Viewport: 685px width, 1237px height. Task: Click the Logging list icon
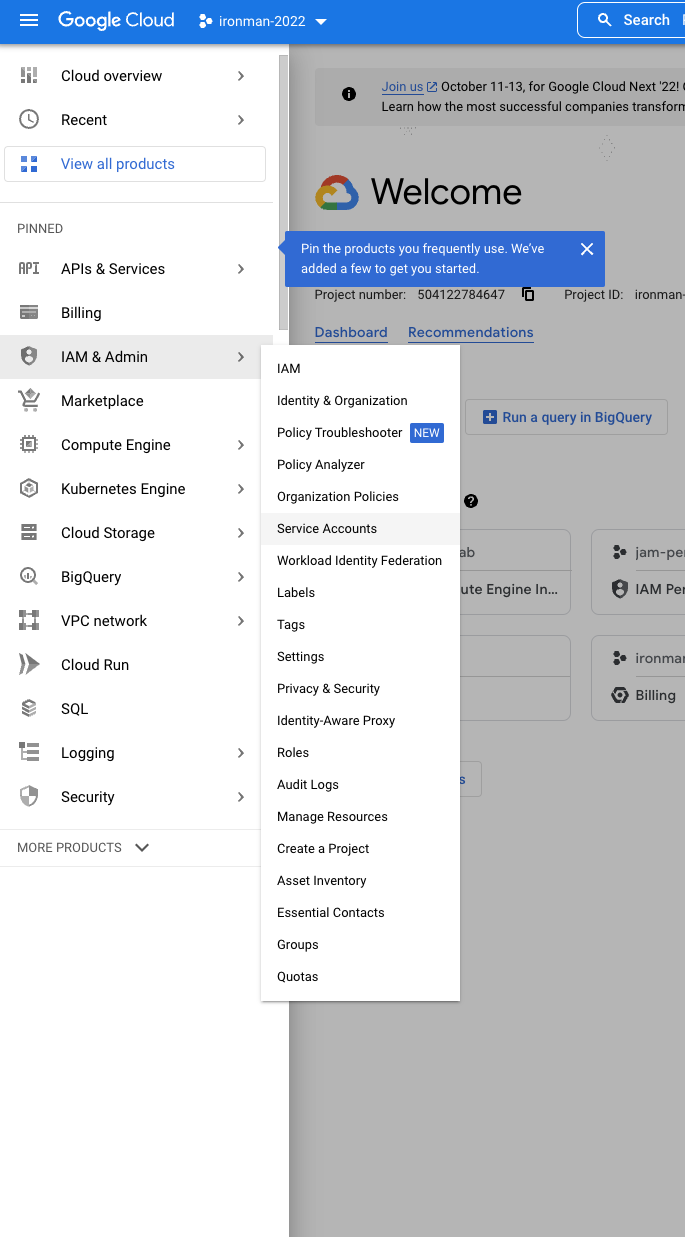pos(29,753)
